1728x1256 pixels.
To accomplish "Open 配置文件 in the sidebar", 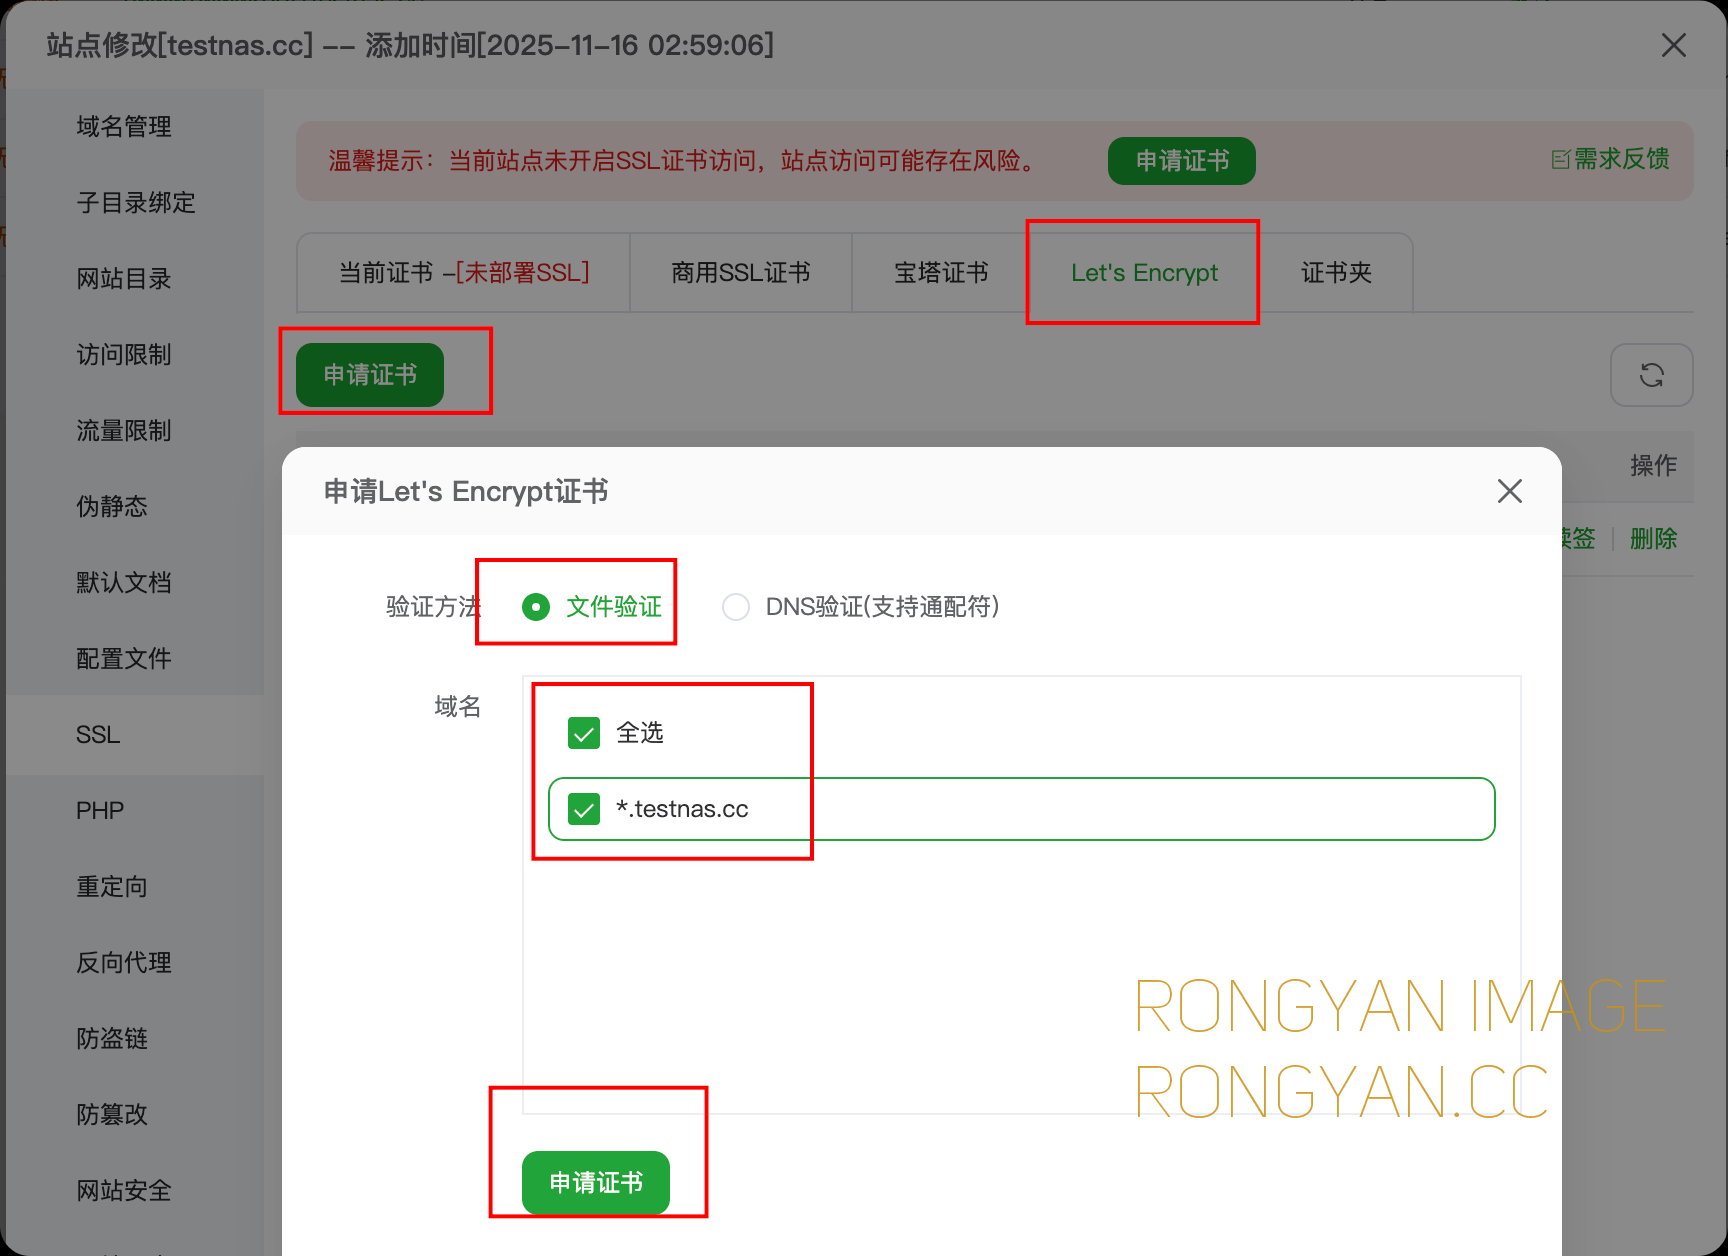I will (124, 659).
